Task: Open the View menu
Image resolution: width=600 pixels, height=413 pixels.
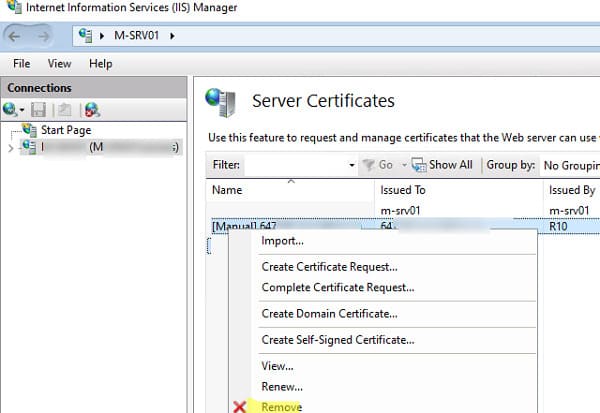Action: [59, 63]
